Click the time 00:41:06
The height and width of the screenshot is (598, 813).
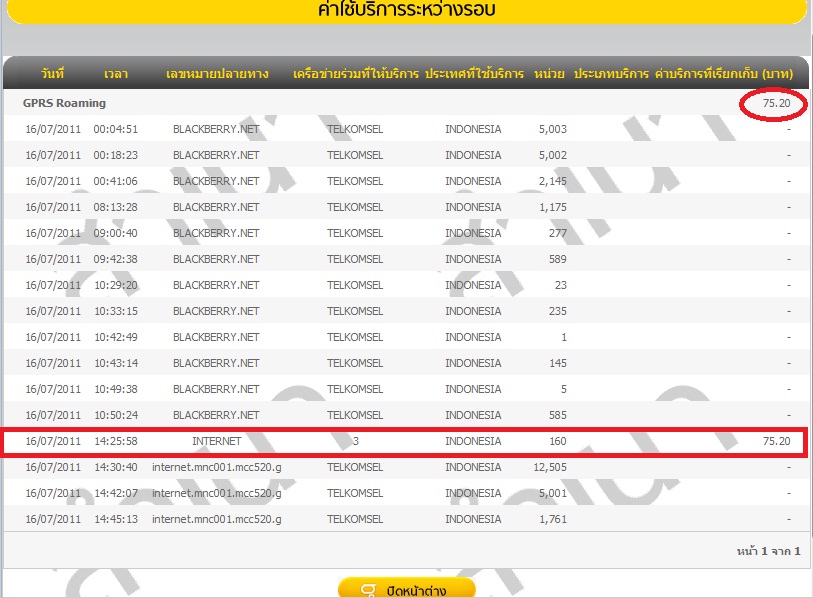tap(116, 181)
